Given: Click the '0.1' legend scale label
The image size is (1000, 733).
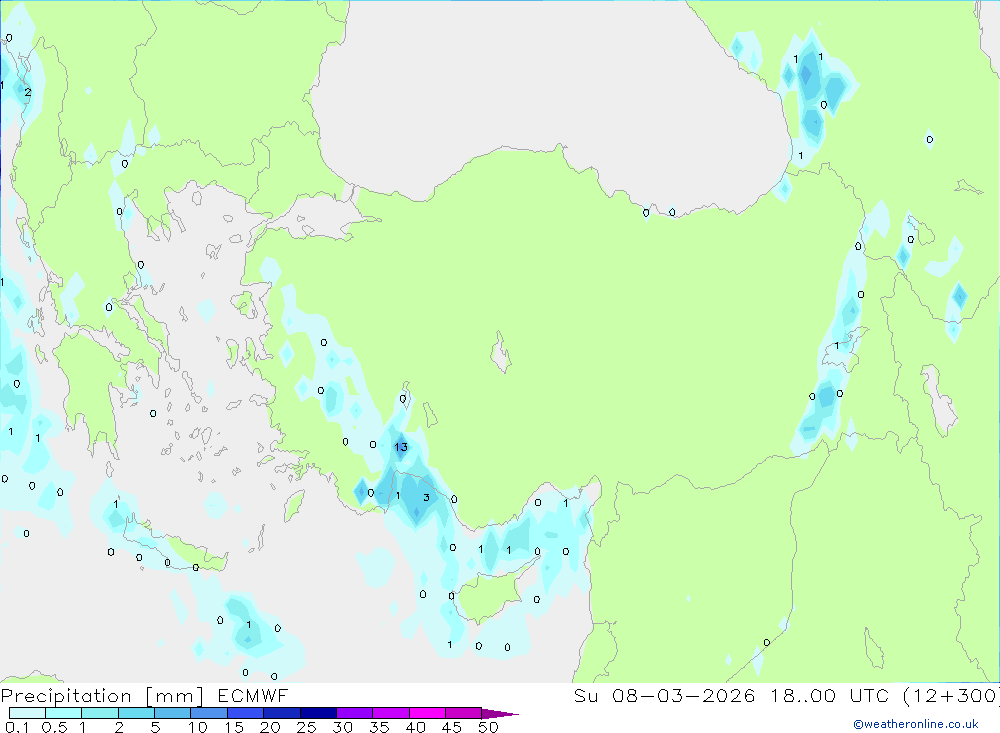Looking at the screenshot, I should click(17, 727).
